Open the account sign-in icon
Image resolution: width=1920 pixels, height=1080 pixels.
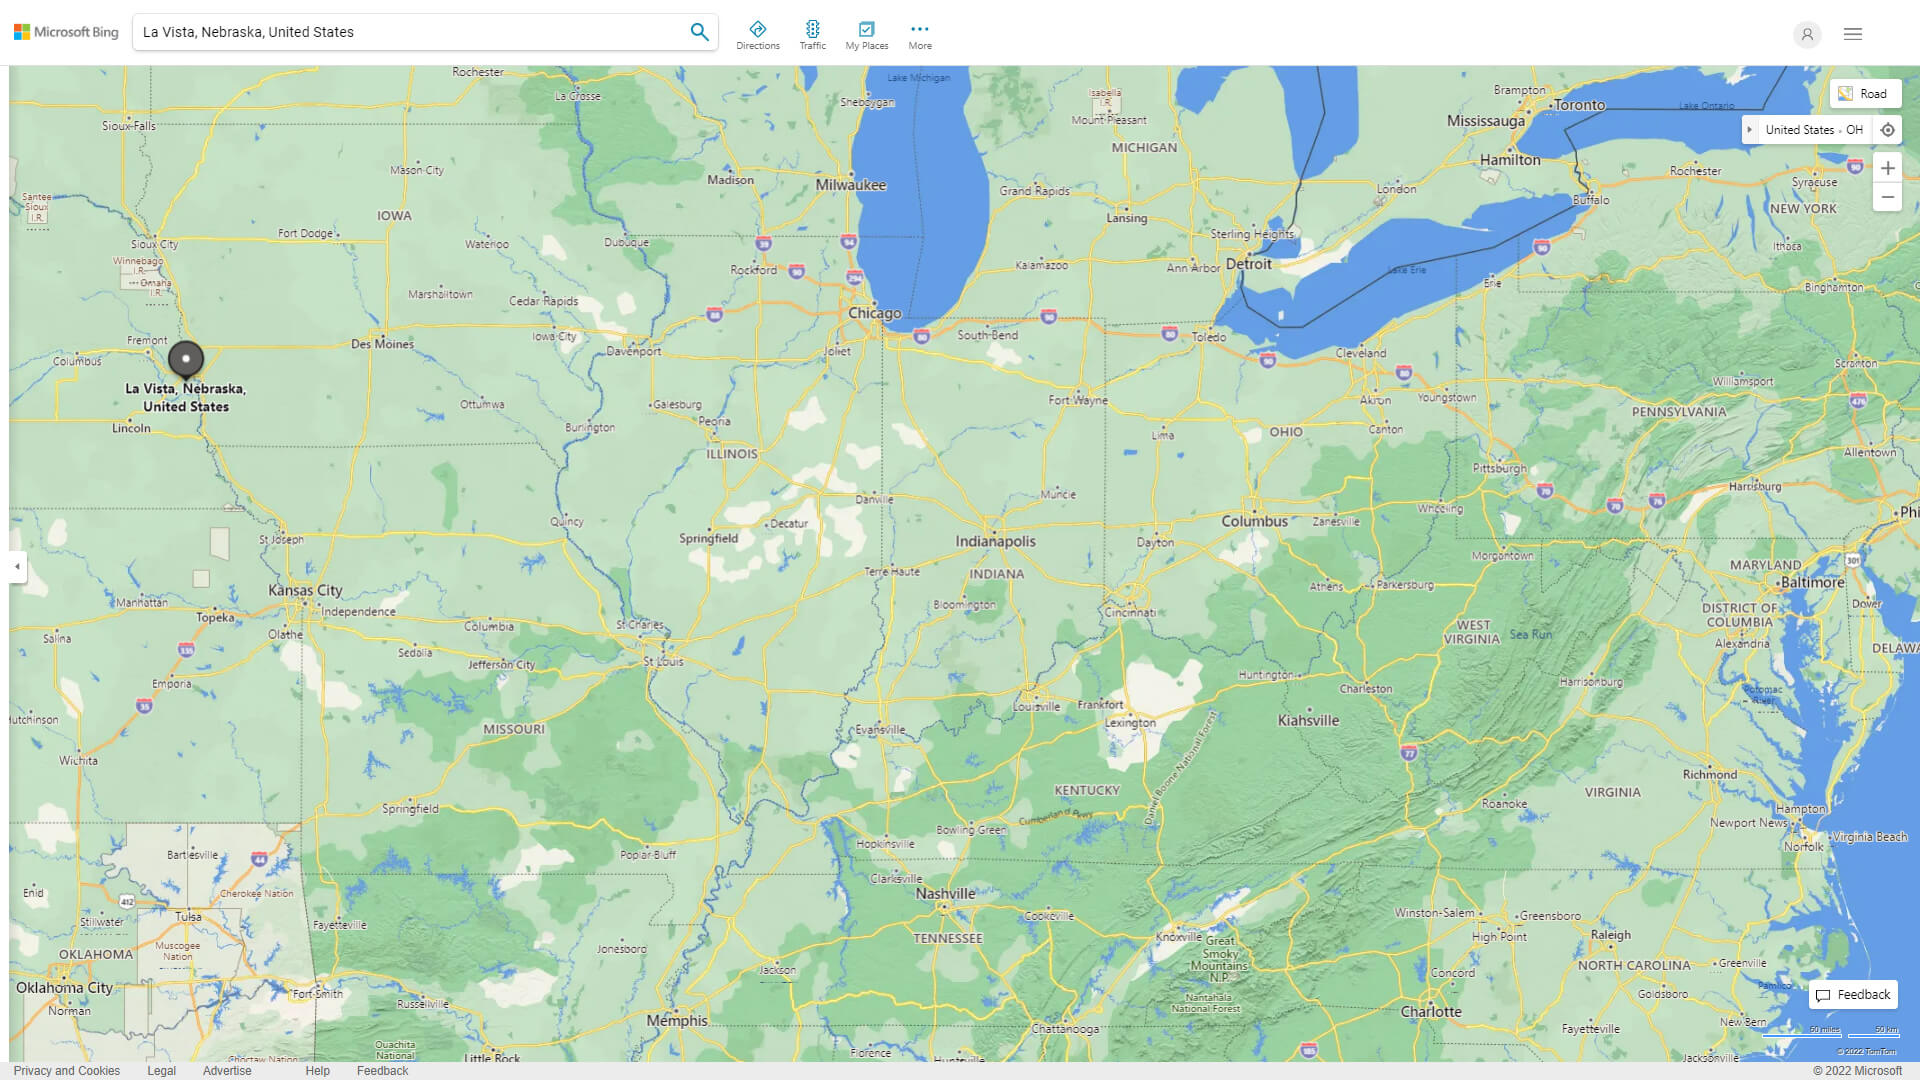click(1807, 35)
